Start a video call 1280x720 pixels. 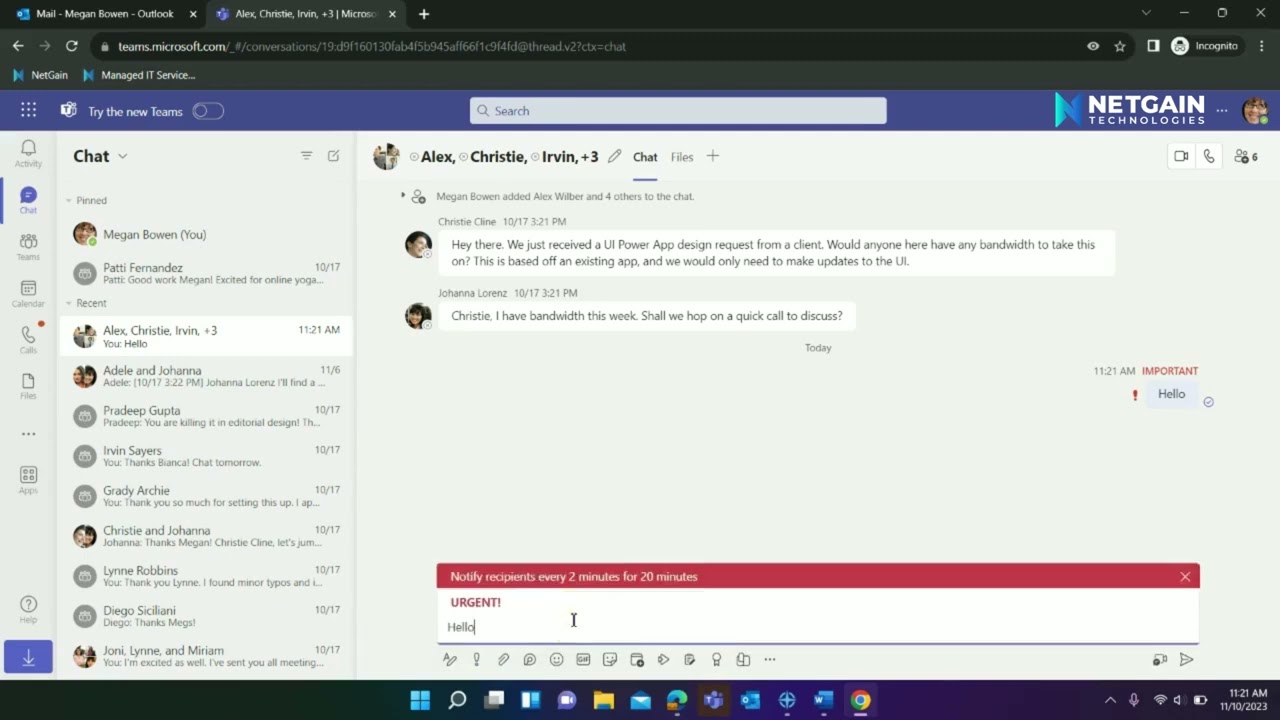[1181, 156]
